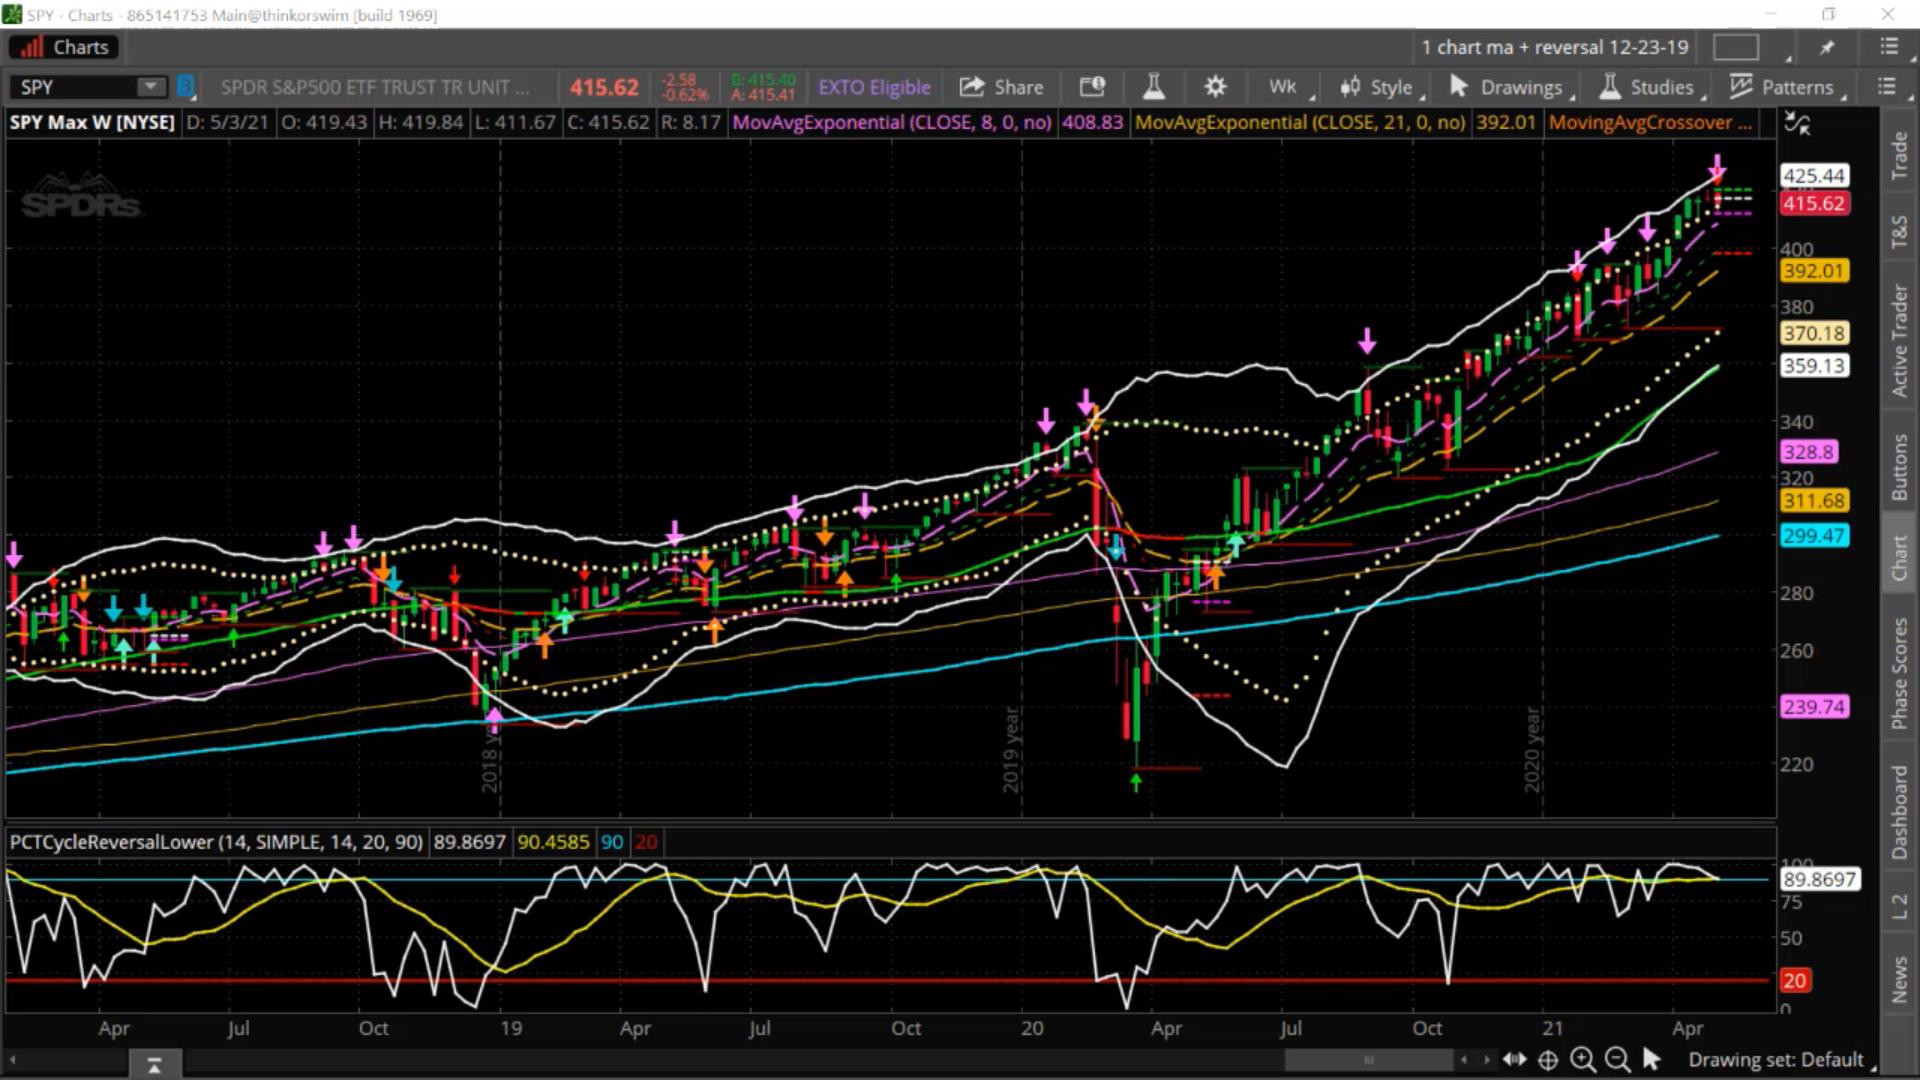The image size is (1920, 1080).
Task: Click the far-left scroll arrow at bottom
Action: pyautogui.click(x=14, y=1059)
